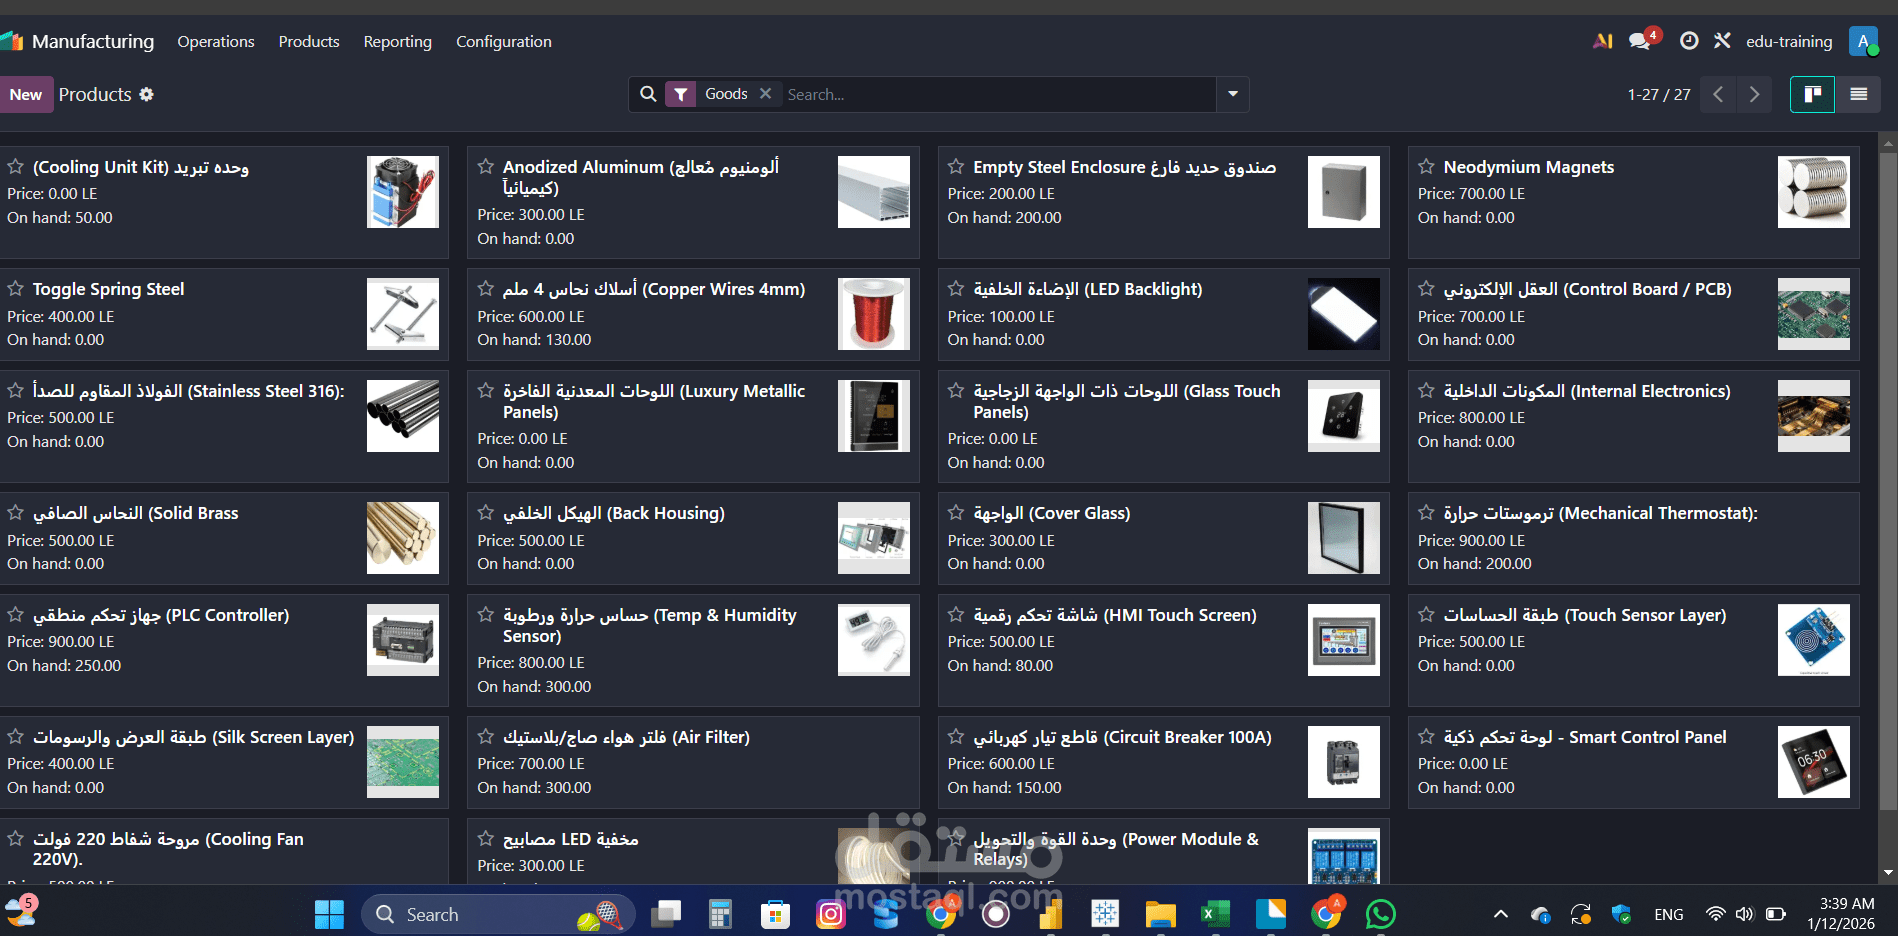Open the volume speaker tray icon
This screenshot has height=936, width=1898.
1745,914
